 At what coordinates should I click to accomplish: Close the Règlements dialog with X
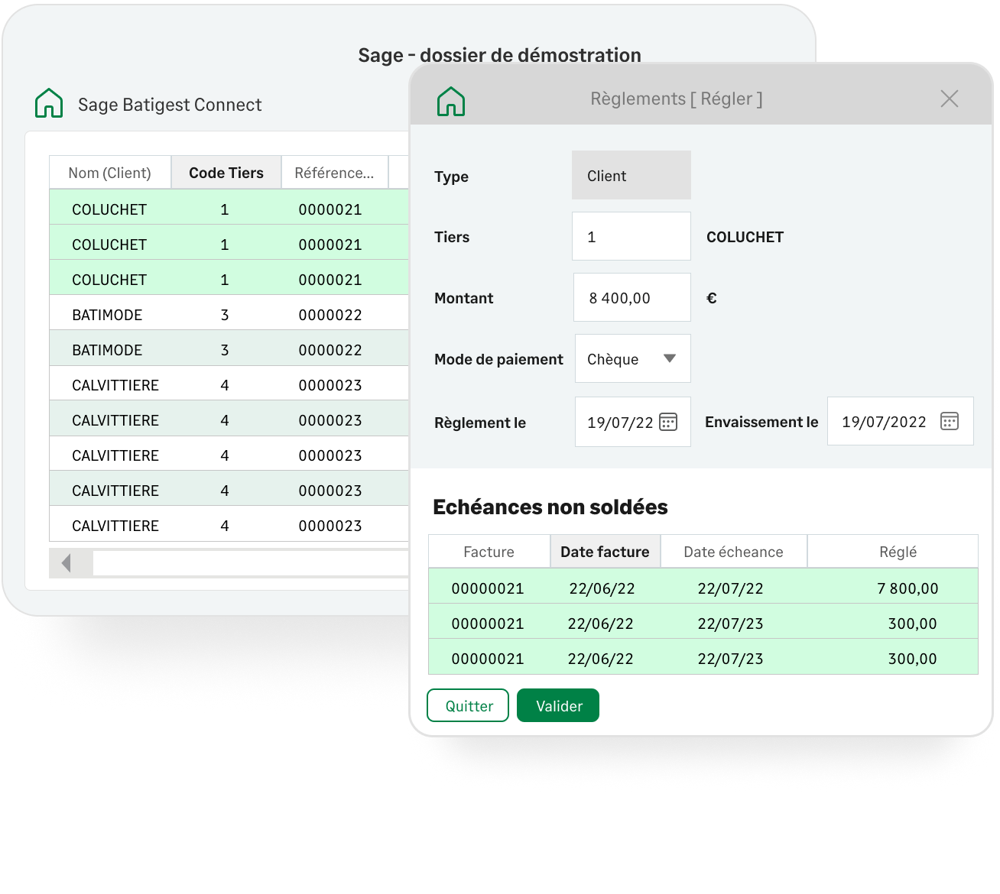click(x=949, y=99)
